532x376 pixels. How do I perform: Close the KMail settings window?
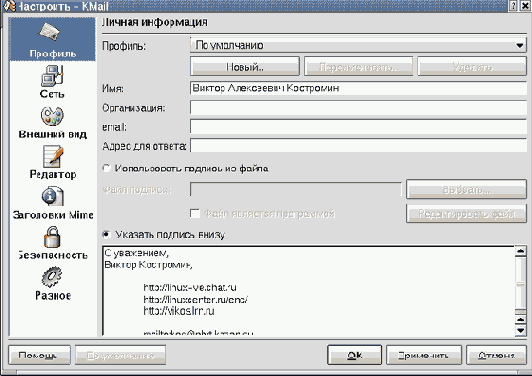[x=526, y=5]
